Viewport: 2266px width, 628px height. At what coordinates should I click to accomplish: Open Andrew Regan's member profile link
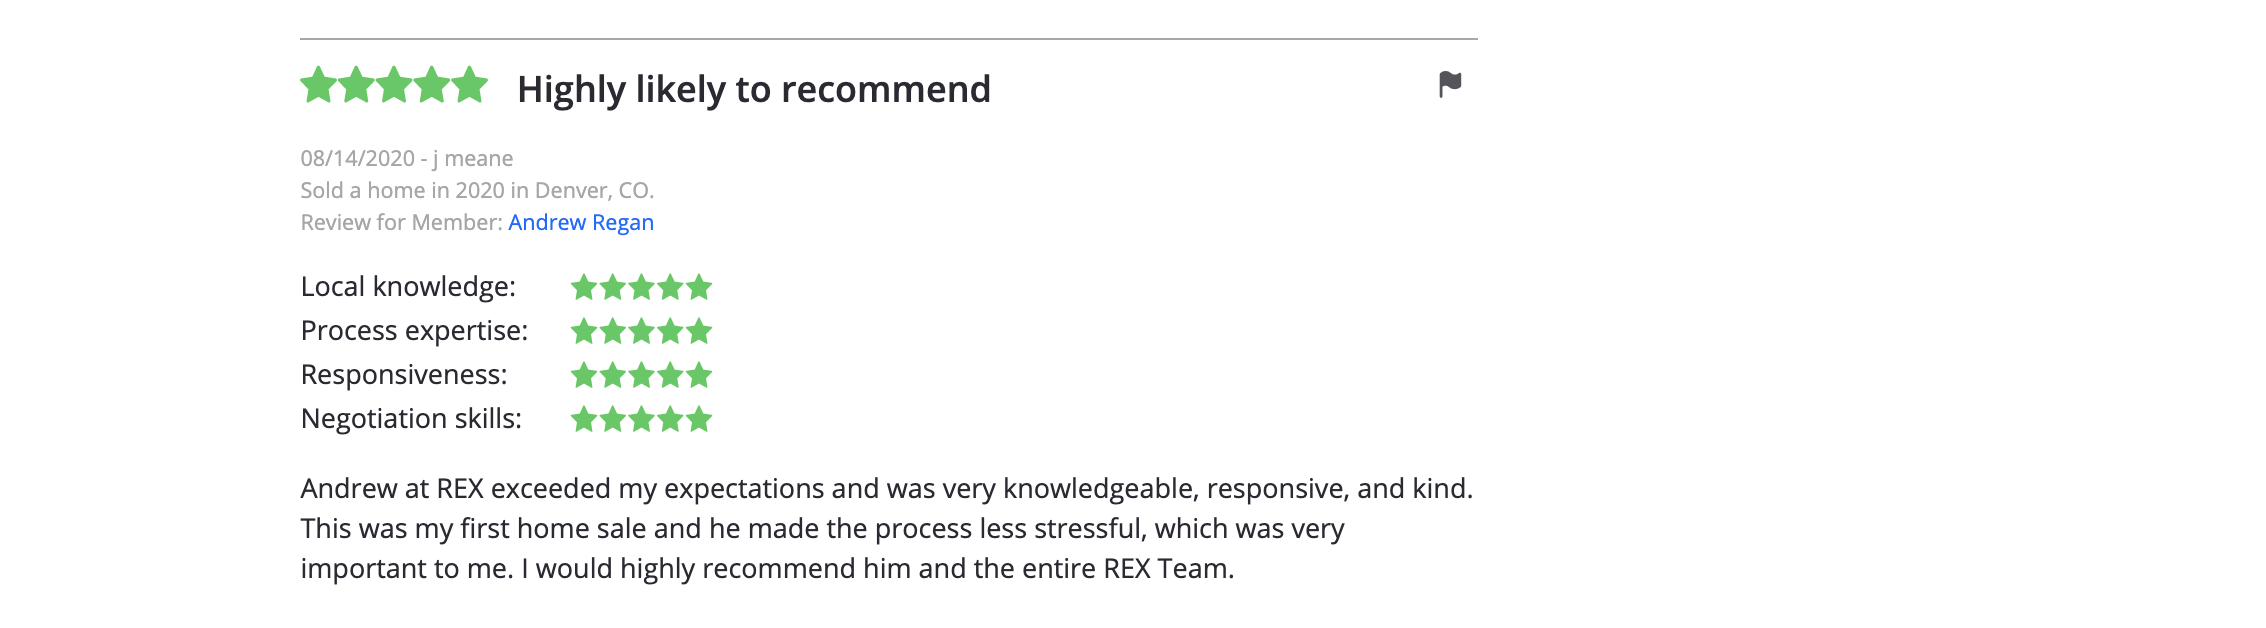(581, 222)
